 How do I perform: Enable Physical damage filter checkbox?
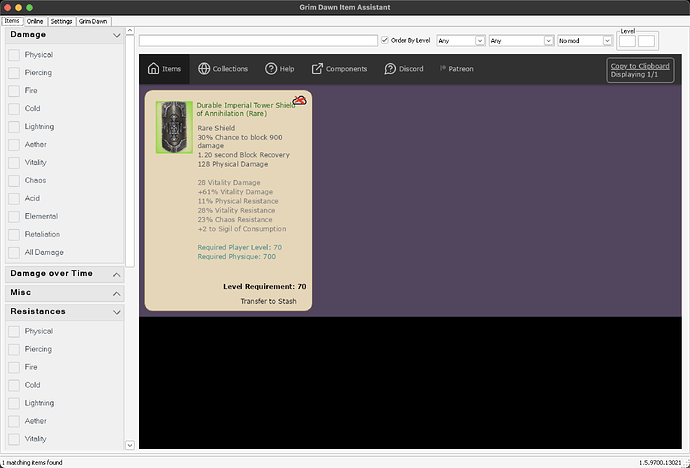[x=14, y=55]
